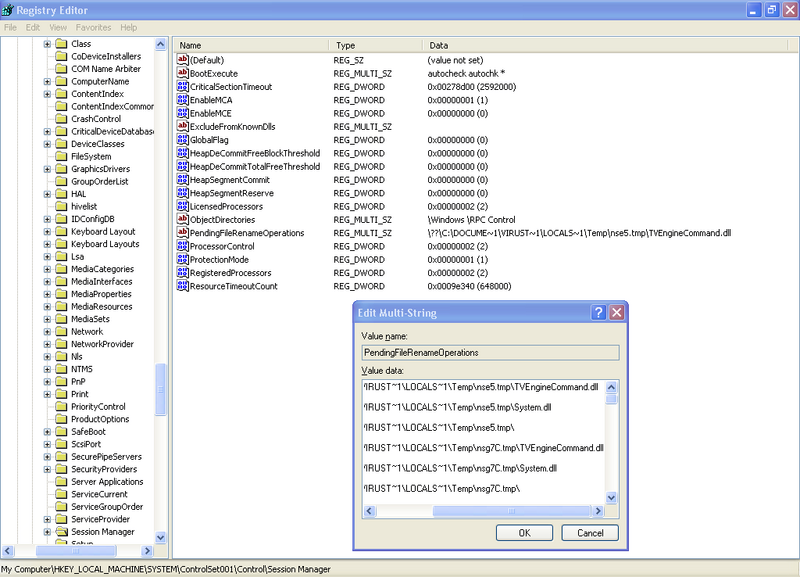Click the dialog Help question mark button

(x=597, y=312)
